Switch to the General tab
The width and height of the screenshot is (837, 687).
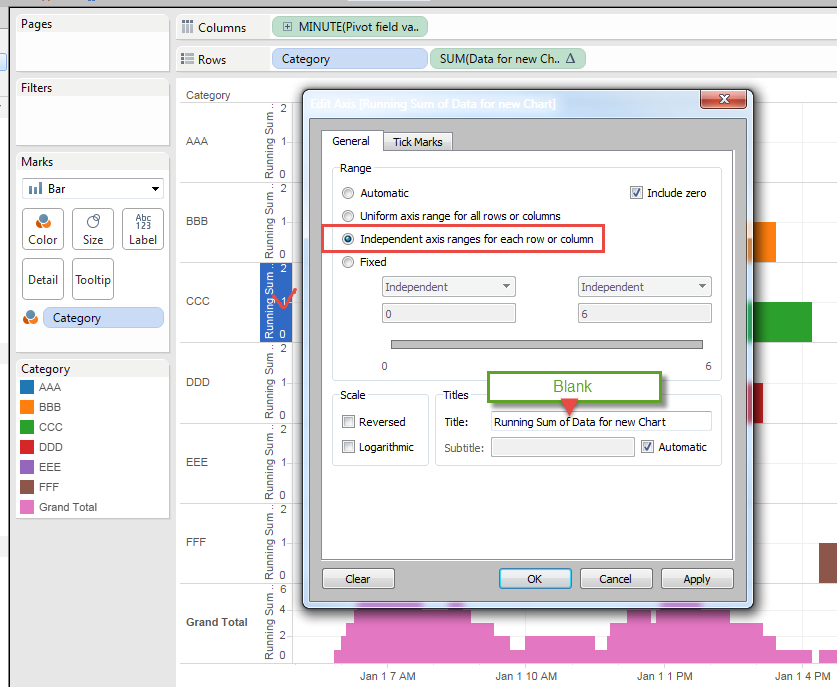point(351,141)
